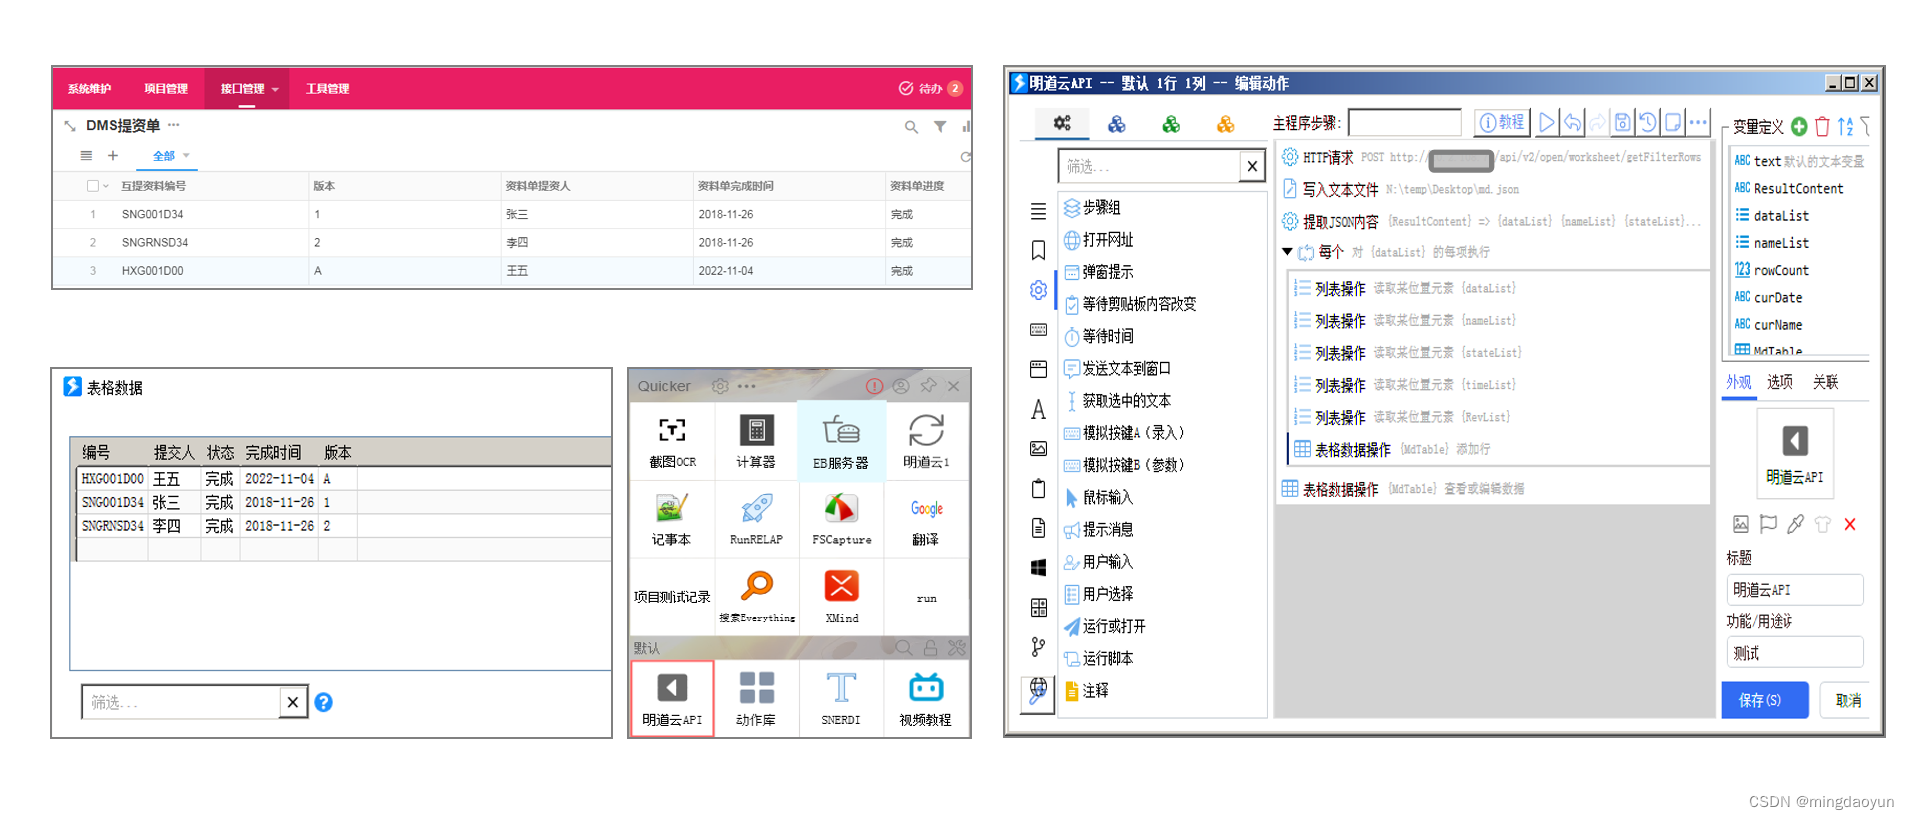
Task: Launch RunRELAP rocket action
Action: click(756, 520)
